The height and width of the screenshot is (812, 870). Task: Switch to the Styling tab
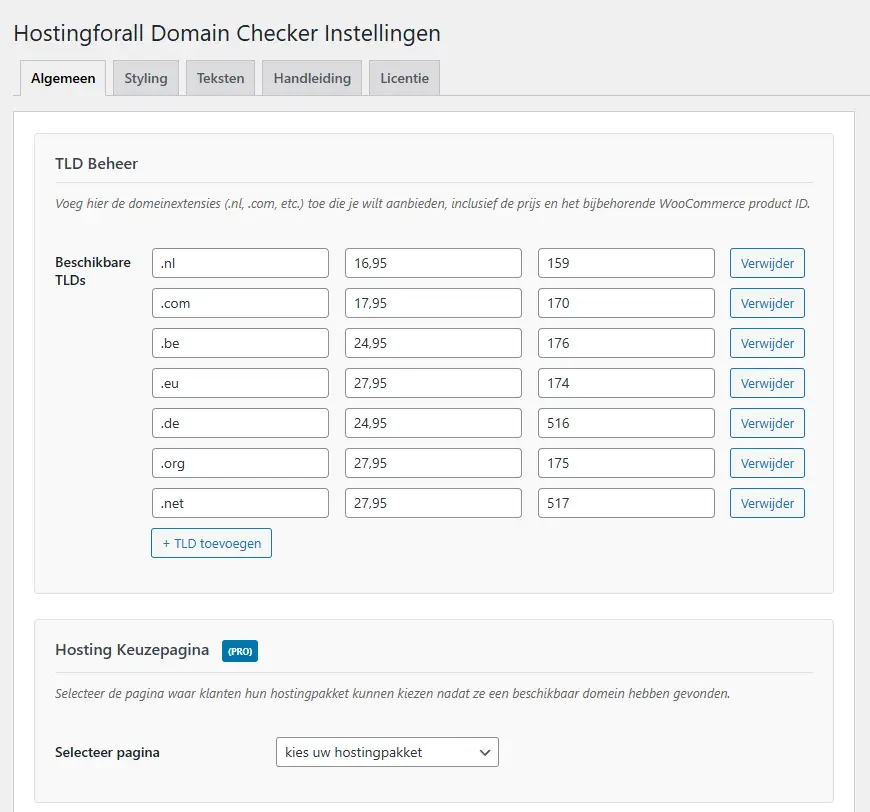(x=146, y=78)
